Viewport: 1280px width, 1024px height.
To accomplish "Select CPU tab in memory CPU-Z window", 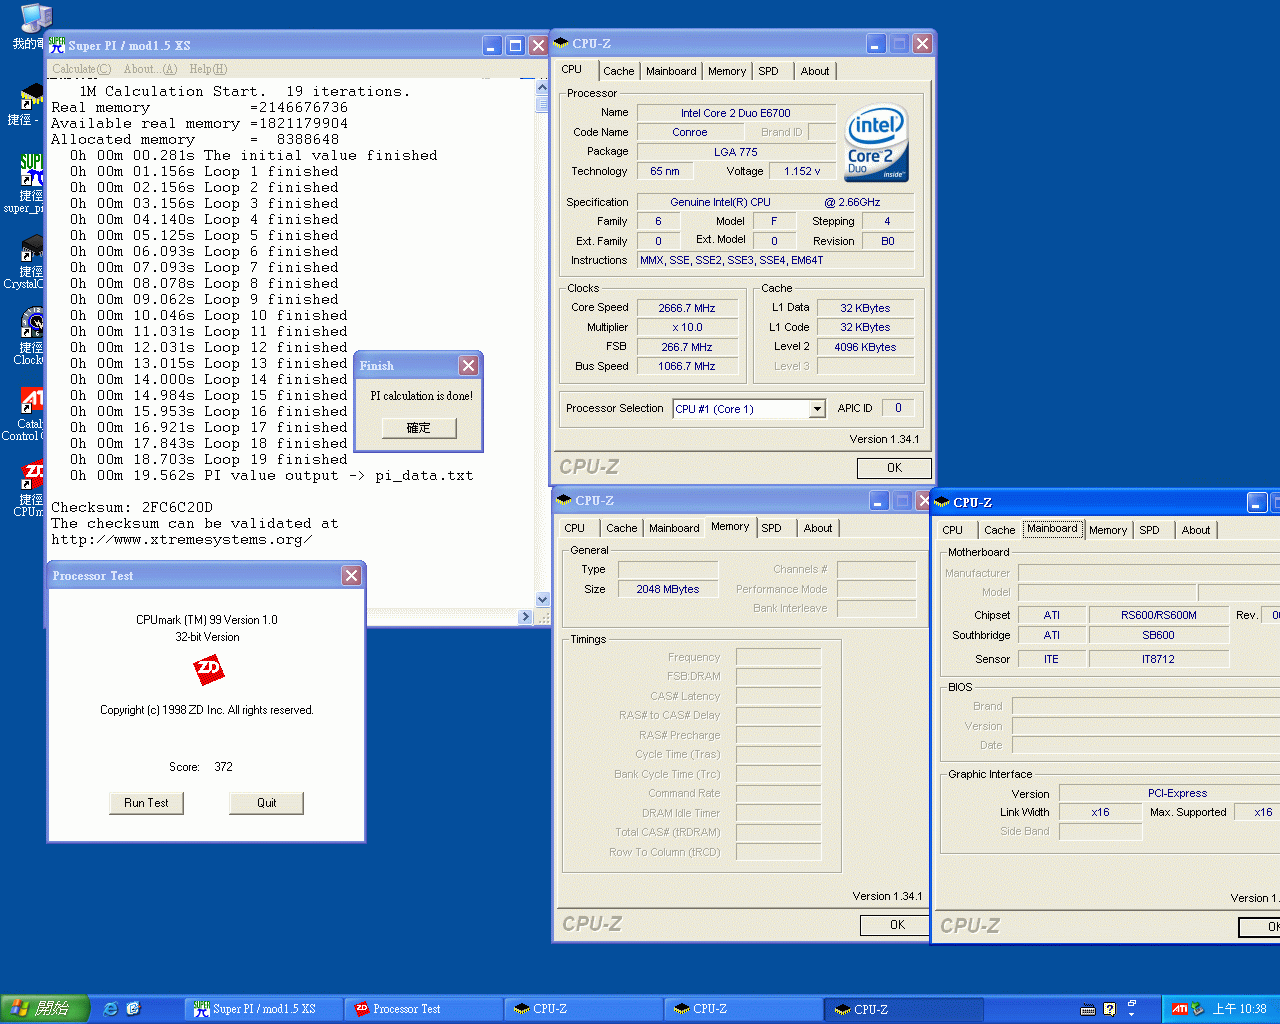I will pyautogui.click(x=574, y=528).
